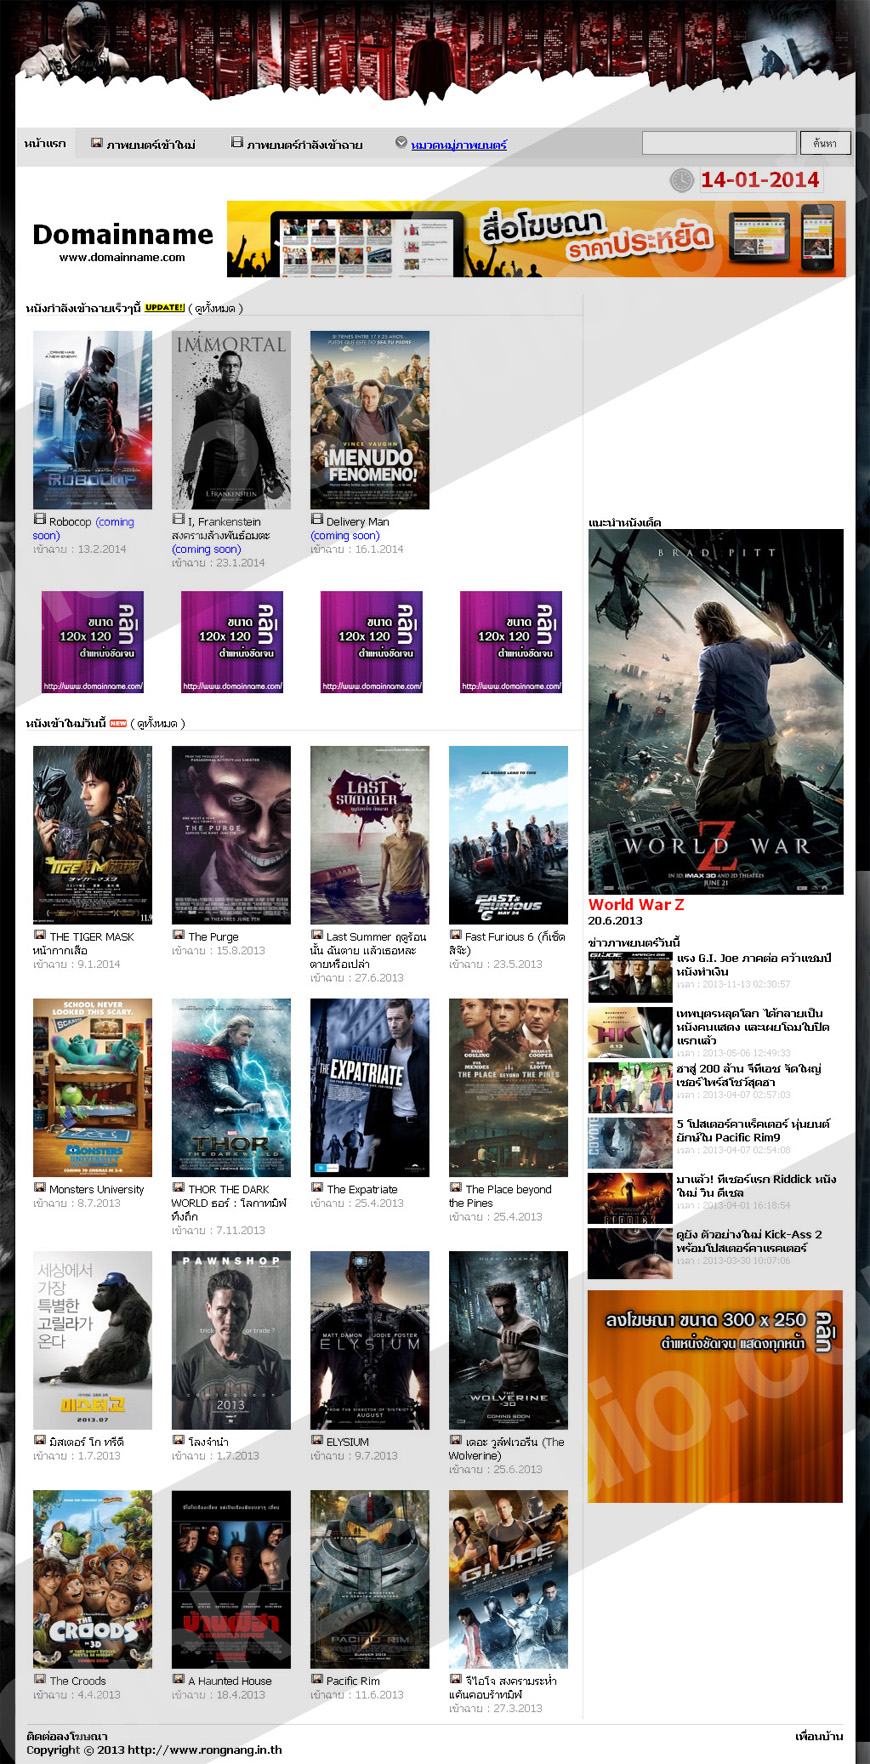
Task: Open the orange top advertising banner
Action: click(x=536, y=239)
